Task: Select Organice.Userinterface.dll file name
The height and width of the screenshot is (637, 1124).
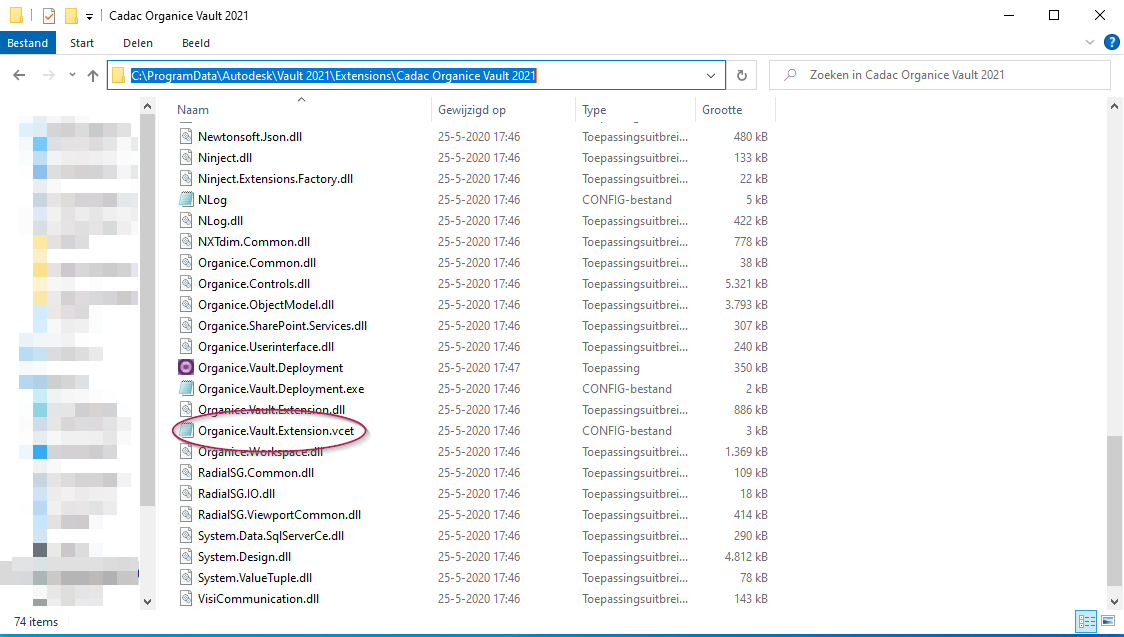Action: (x=266, y=347)
